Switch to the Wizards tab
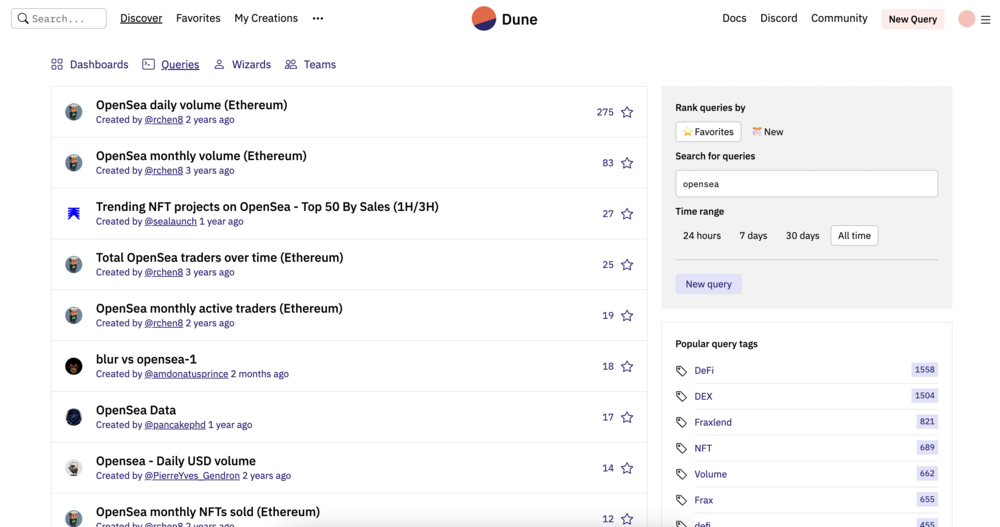 pos(242,64)
